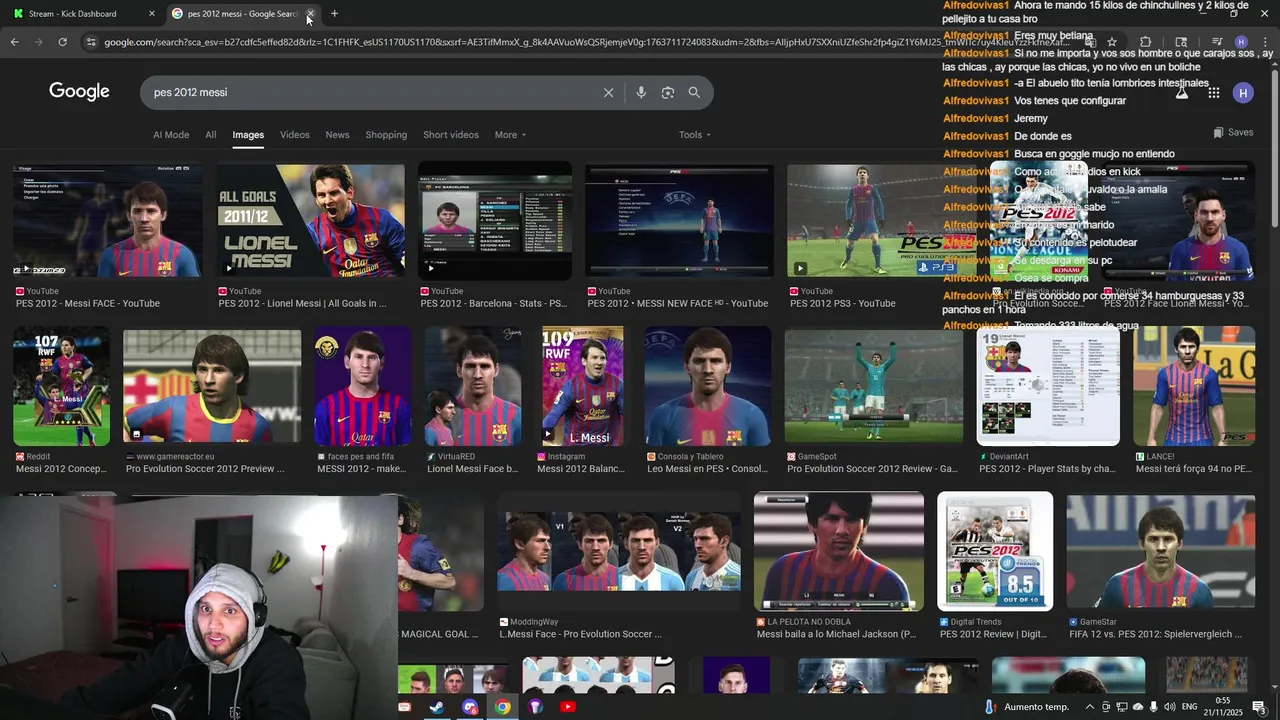Viewport: 1280px width, 720px height.
Task: Open PES 2012 - Messi FACE thumbnail
Action: [107, 221]
